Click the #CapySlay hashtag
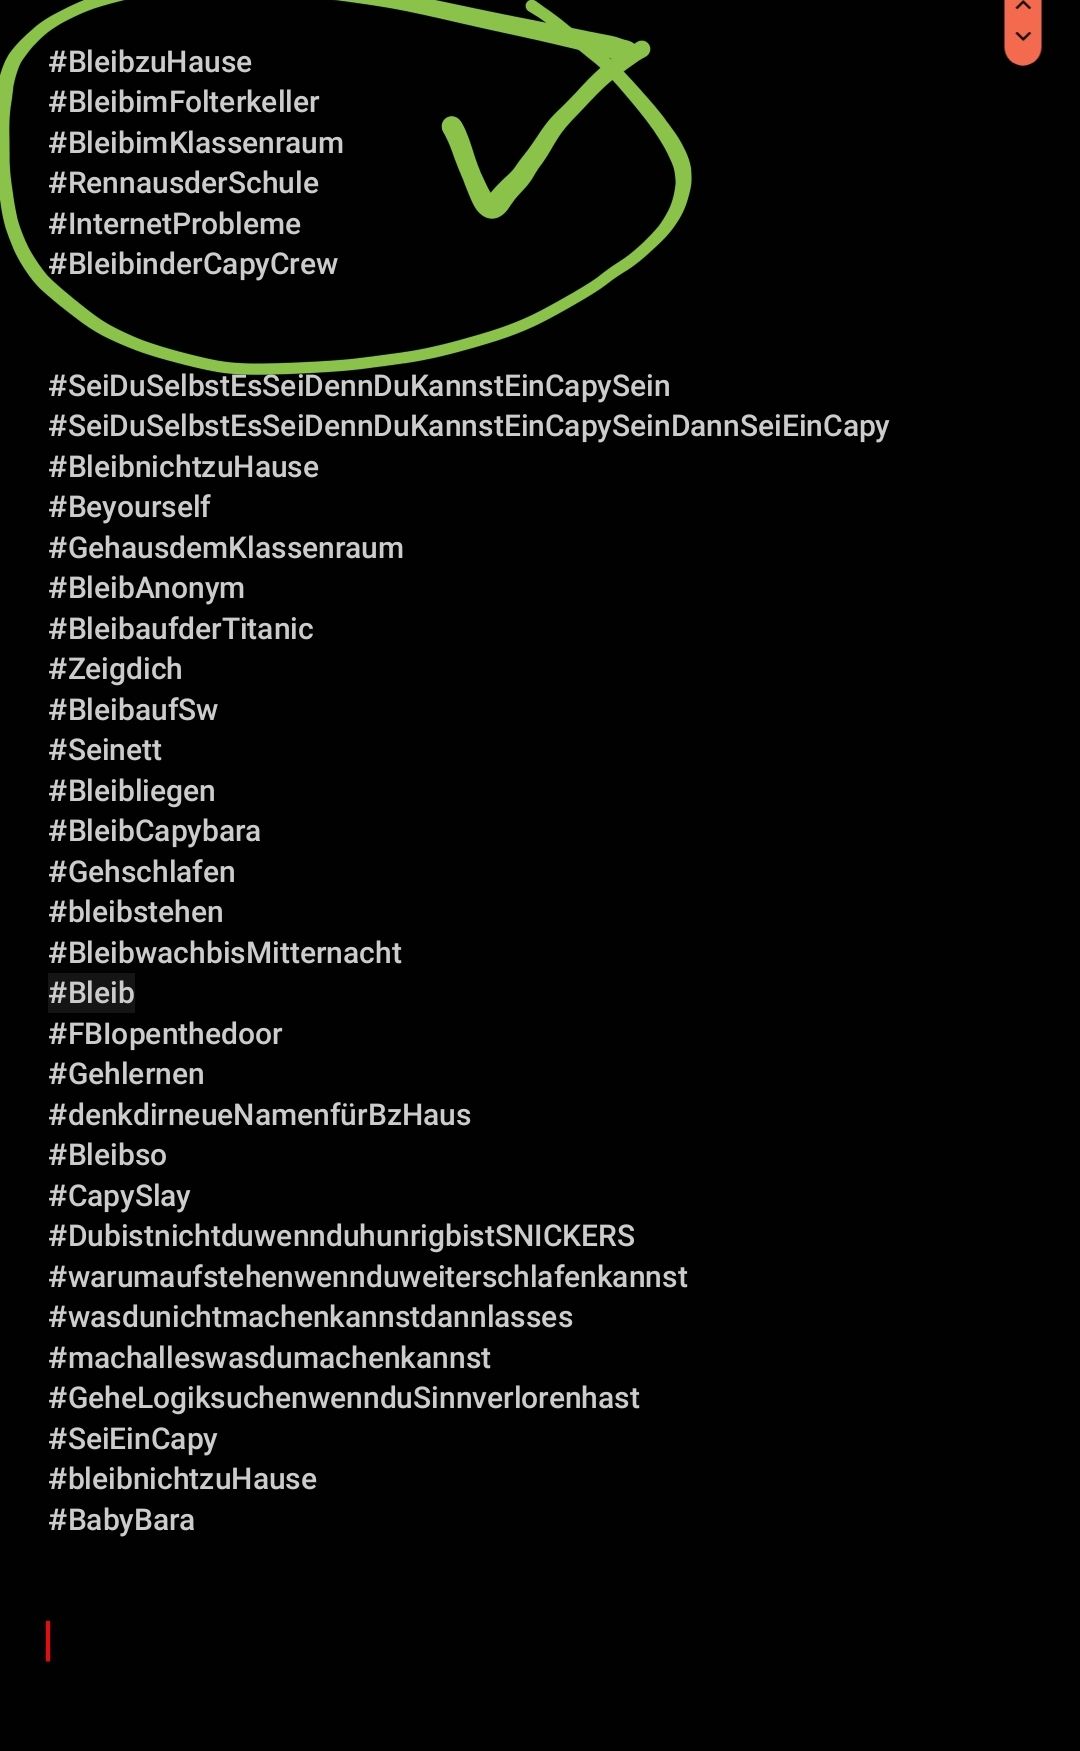 click(119, 1196)
